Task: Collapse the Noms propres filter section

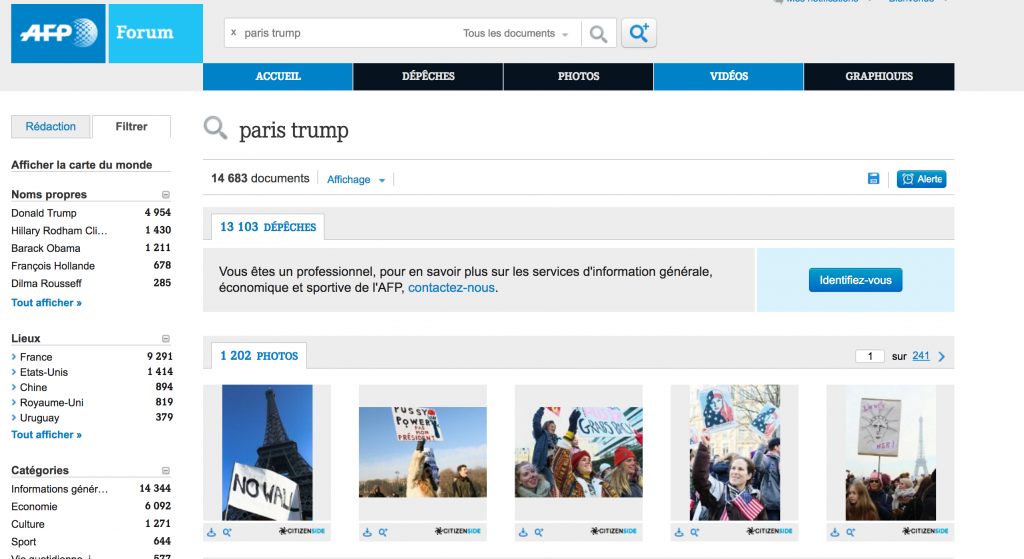Action: coord(166,195)
